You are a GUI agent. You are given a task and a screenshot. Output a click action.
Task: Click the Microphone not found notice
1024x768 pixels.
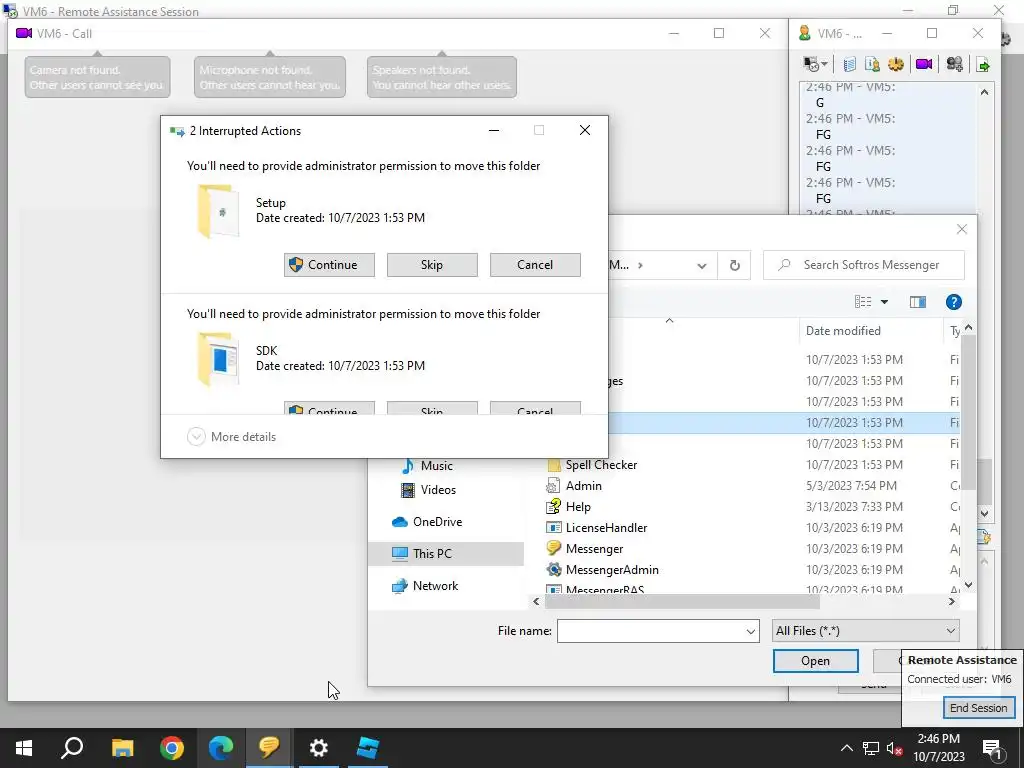270,77
